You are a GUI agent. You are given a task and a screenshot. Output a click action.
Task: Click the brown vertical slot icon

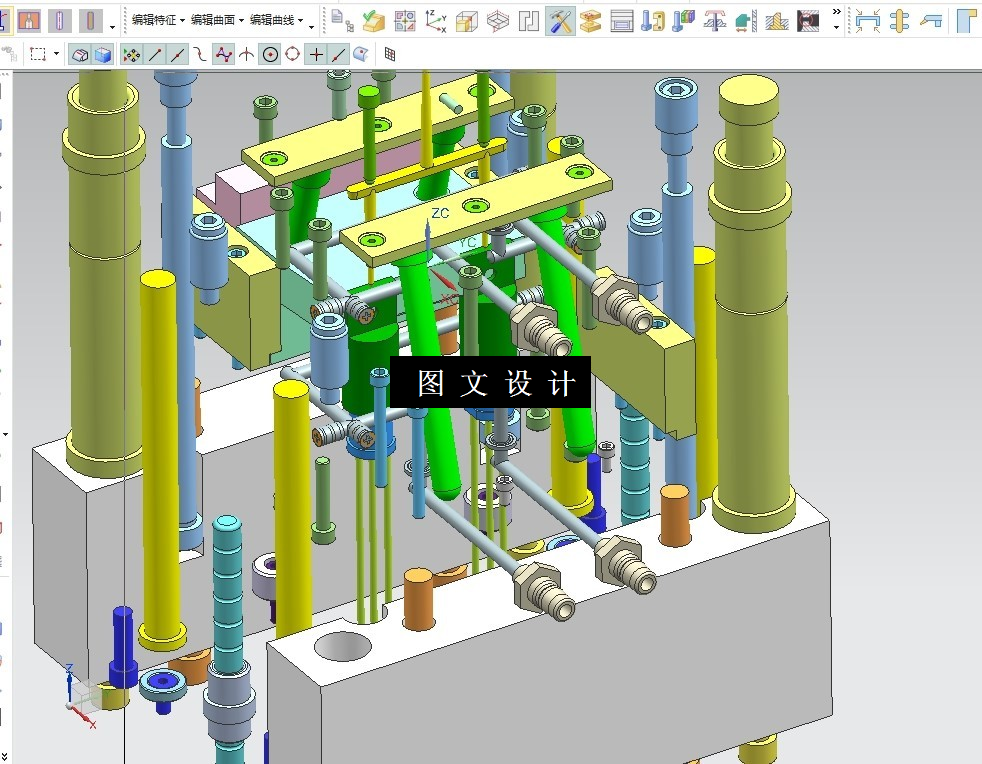91,20
